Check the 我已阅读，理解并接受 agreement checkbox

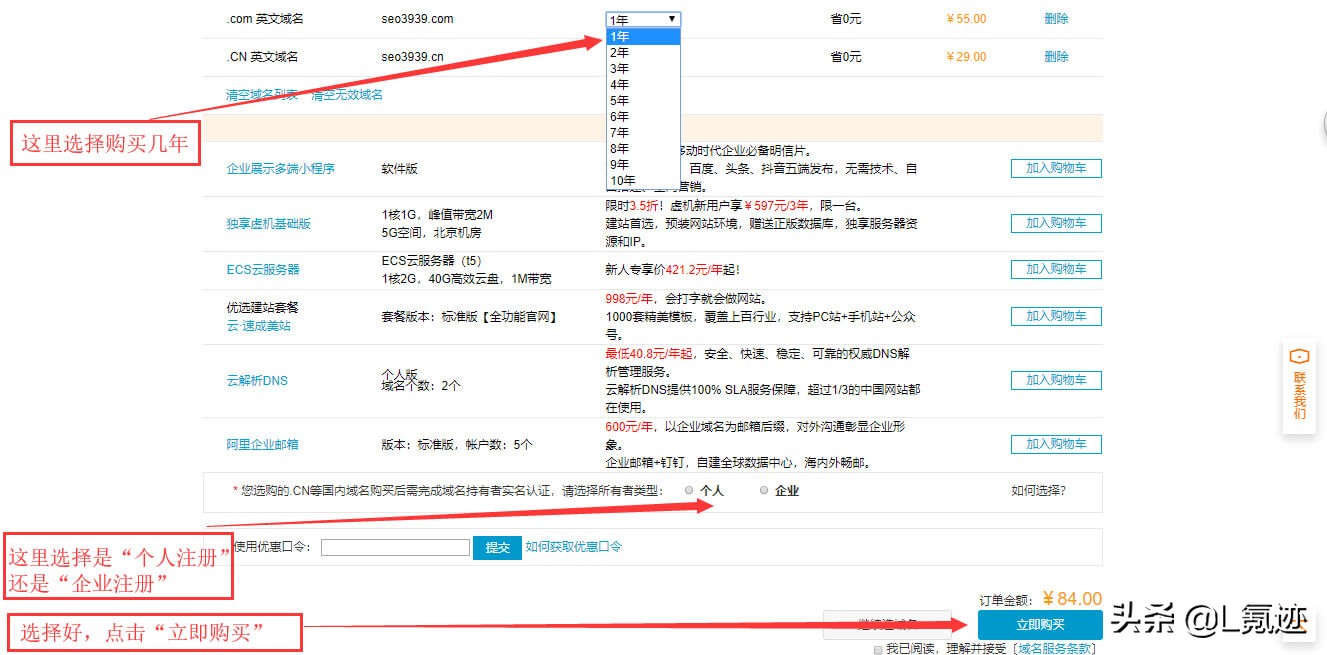[x=877, y=648]
